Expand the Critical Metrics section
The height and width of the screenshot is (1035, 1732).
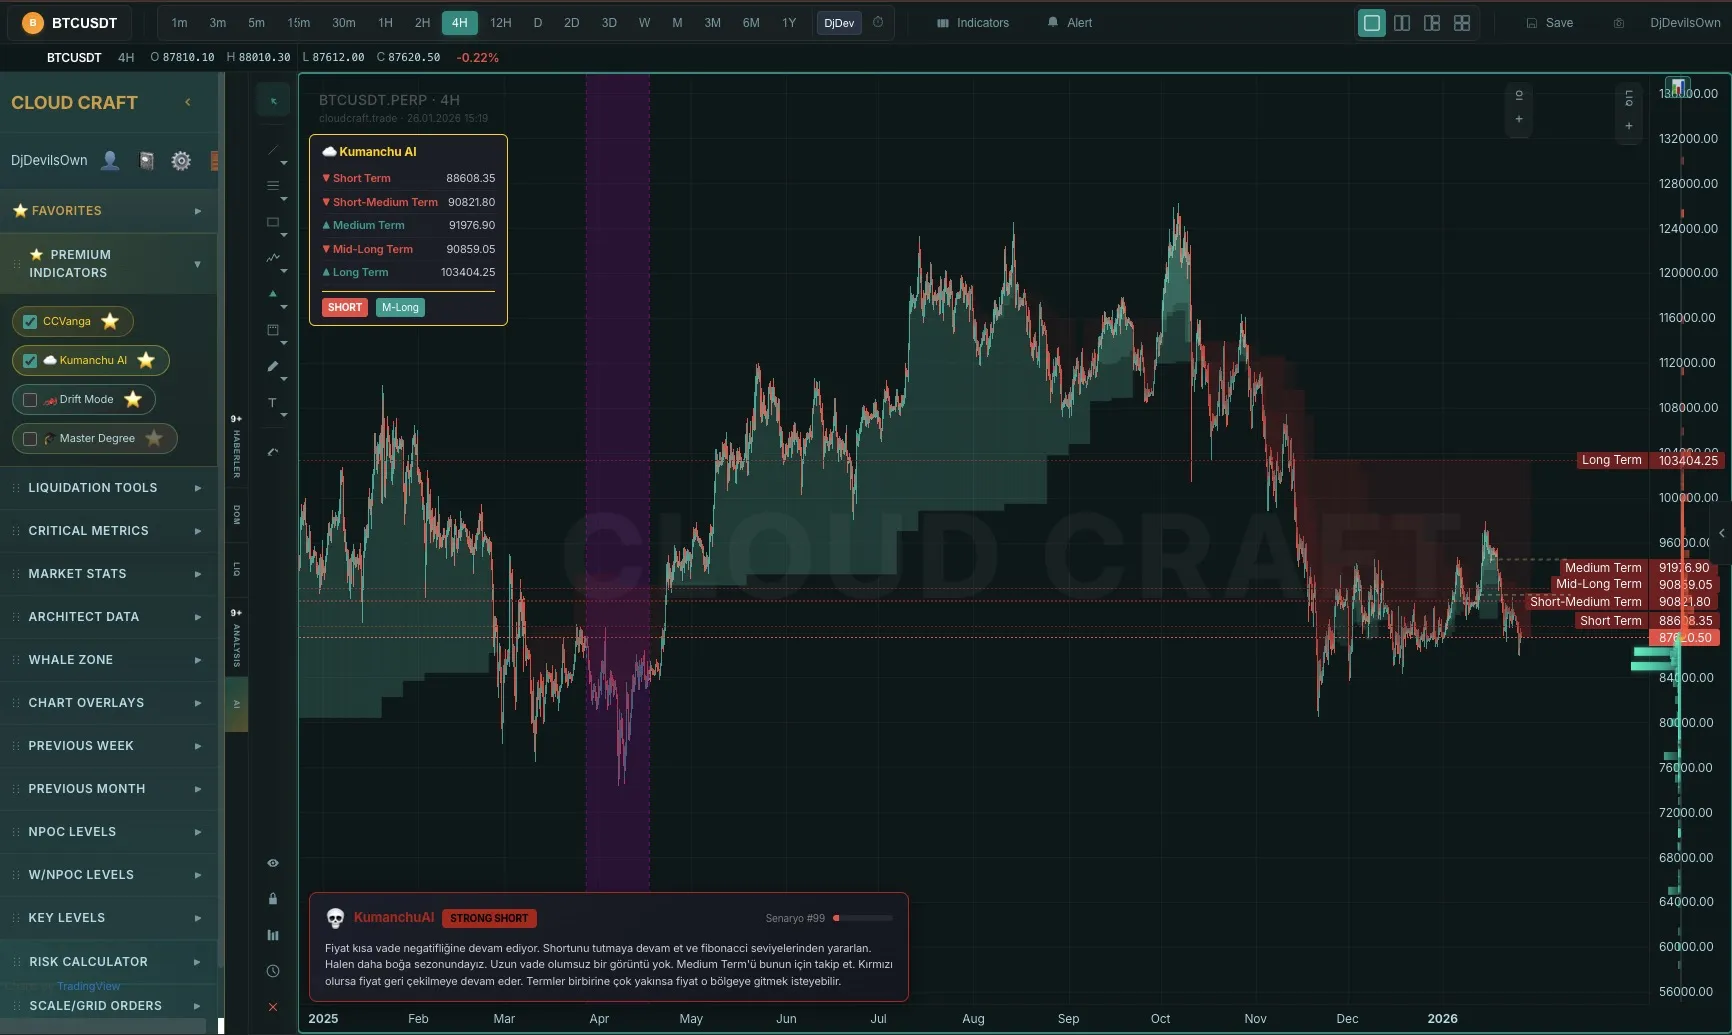point(109,531)
